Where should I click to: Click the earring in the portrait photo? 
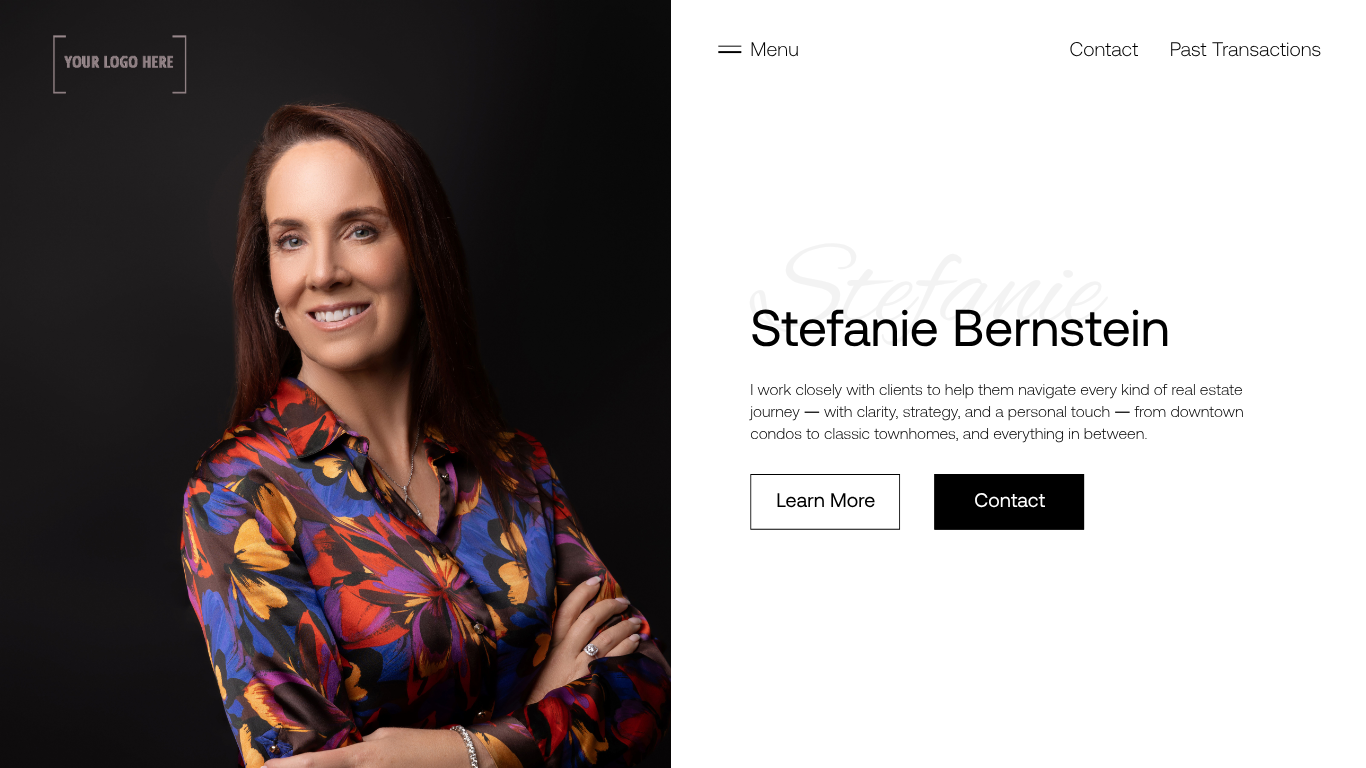280,317
